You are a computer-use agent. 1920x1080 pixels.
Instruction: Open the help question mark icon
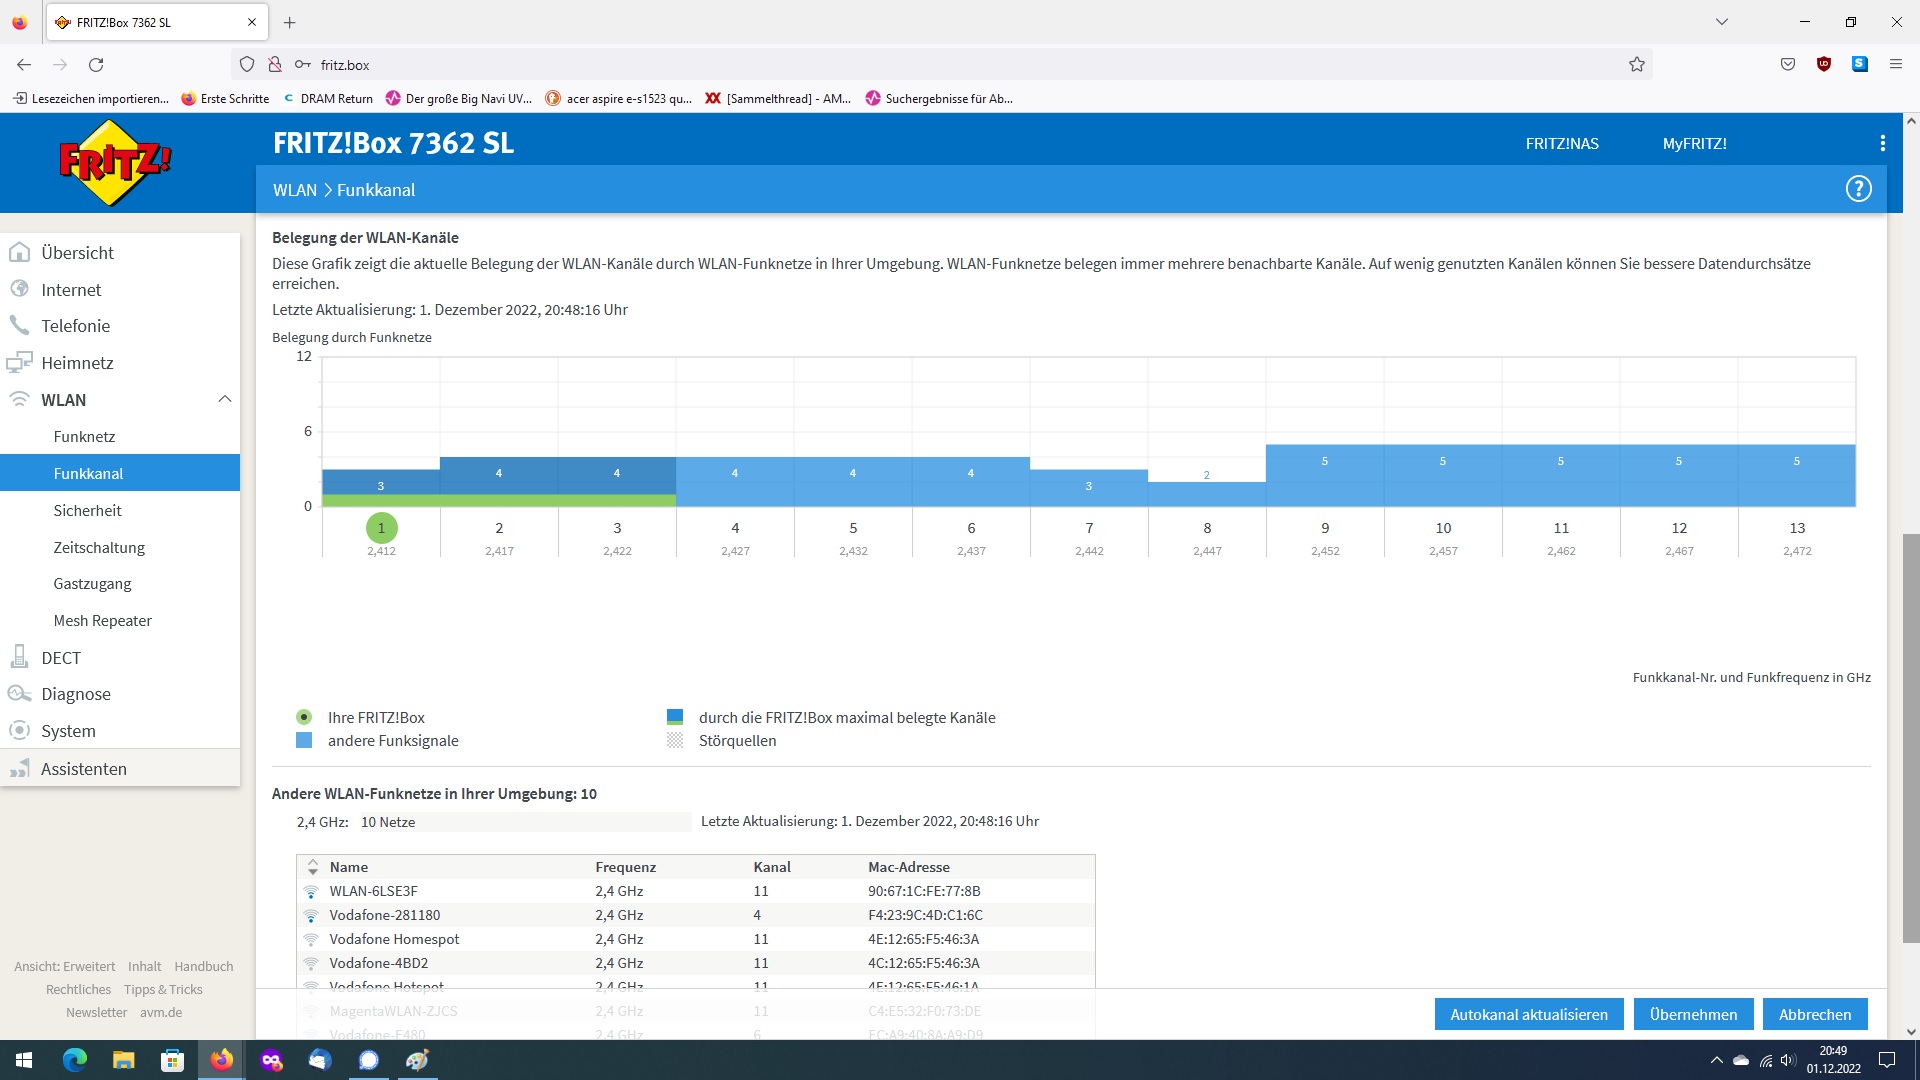[1858, 189]
